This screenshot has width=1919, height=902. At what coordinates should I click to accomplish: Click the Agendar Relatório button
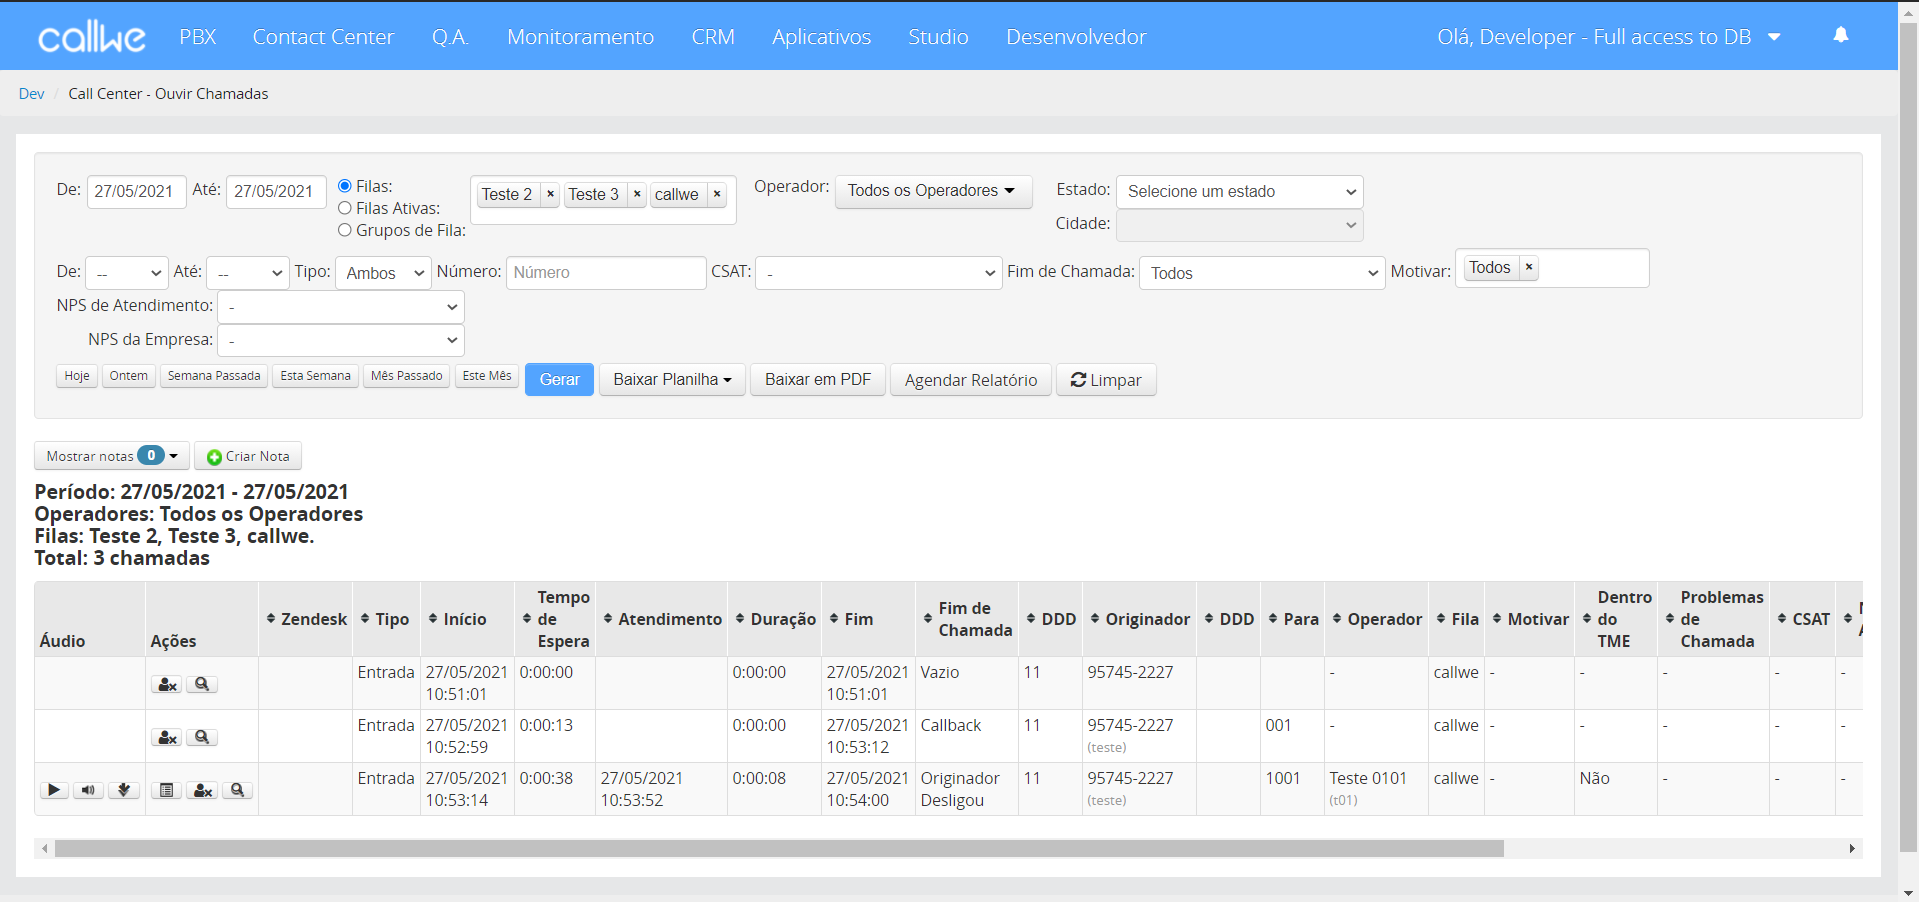(971, 380)
